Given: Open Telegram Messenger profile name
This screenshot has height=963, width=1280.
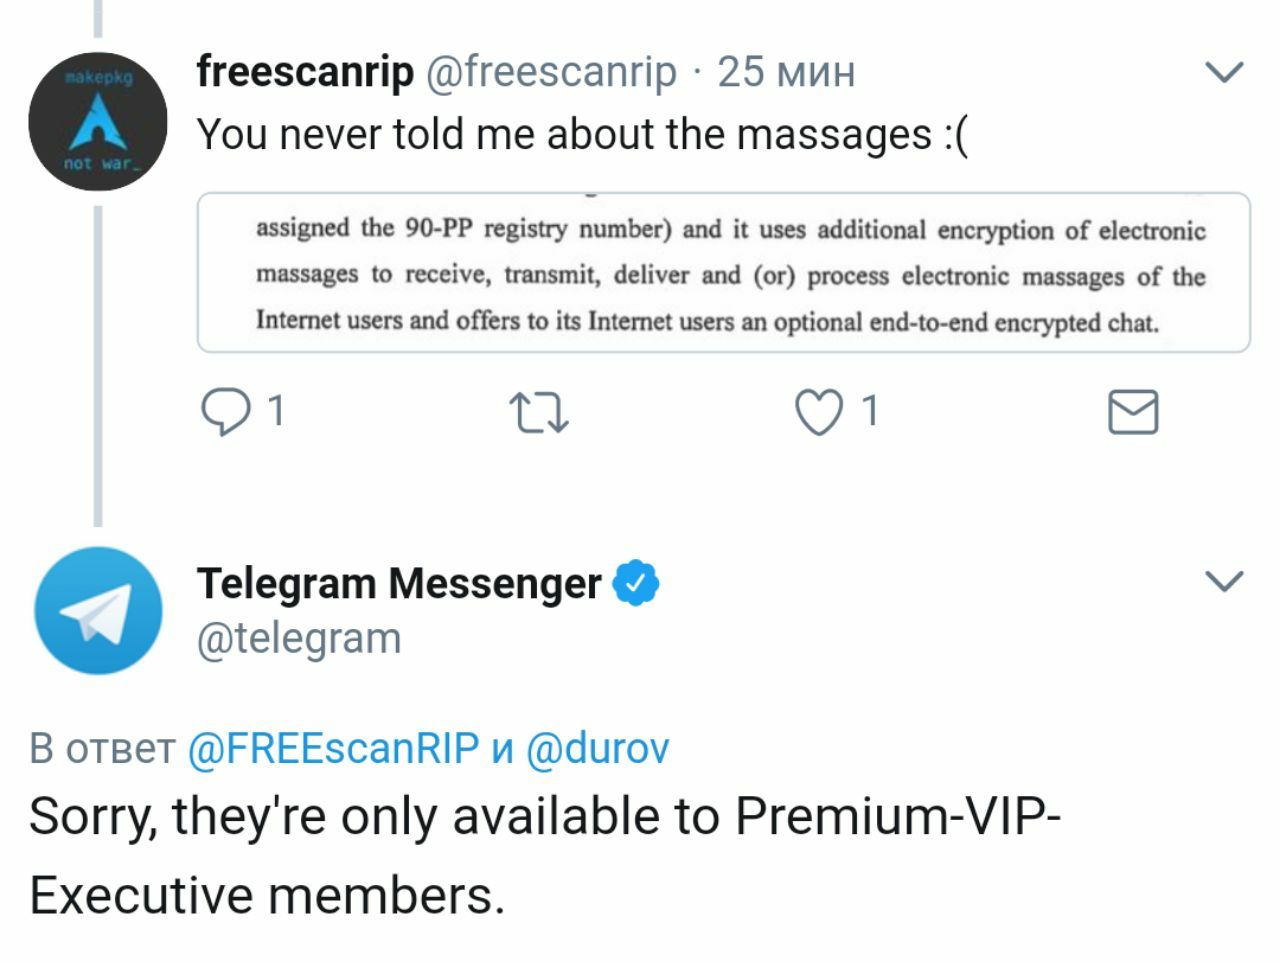Looking at the screenshot, I should (399, 583).
